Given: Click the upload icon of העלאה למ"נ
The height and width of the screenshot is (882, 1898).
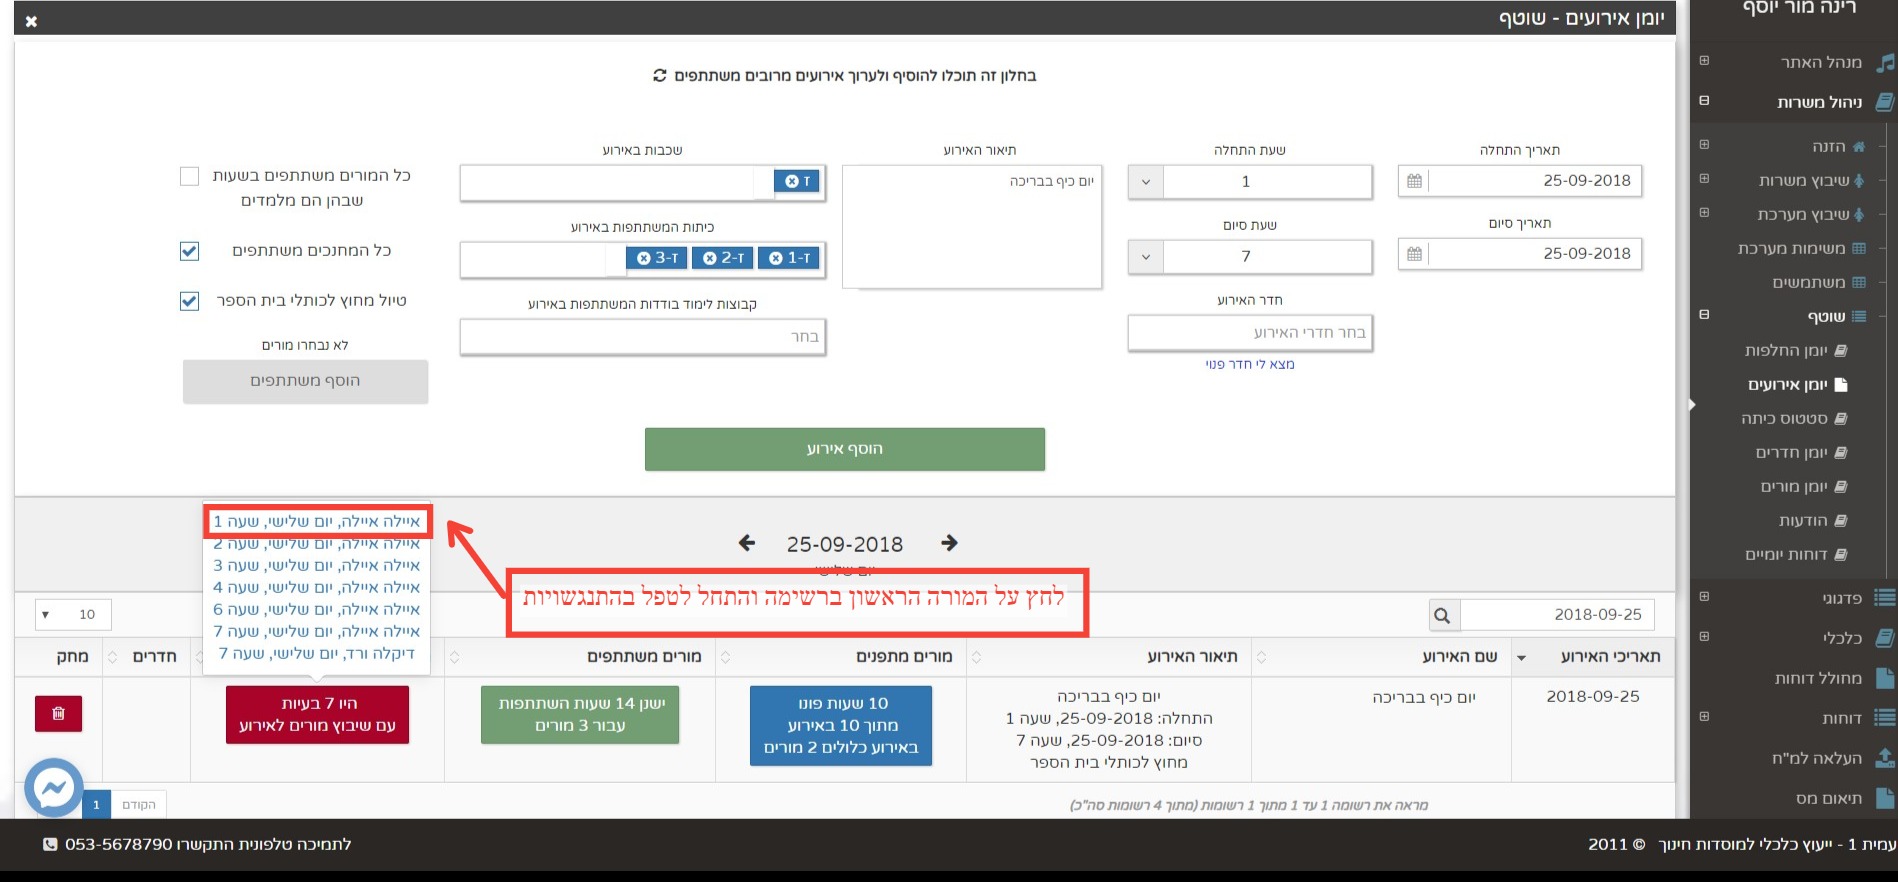Looking at the screenshot, I should coord(1885,758).
